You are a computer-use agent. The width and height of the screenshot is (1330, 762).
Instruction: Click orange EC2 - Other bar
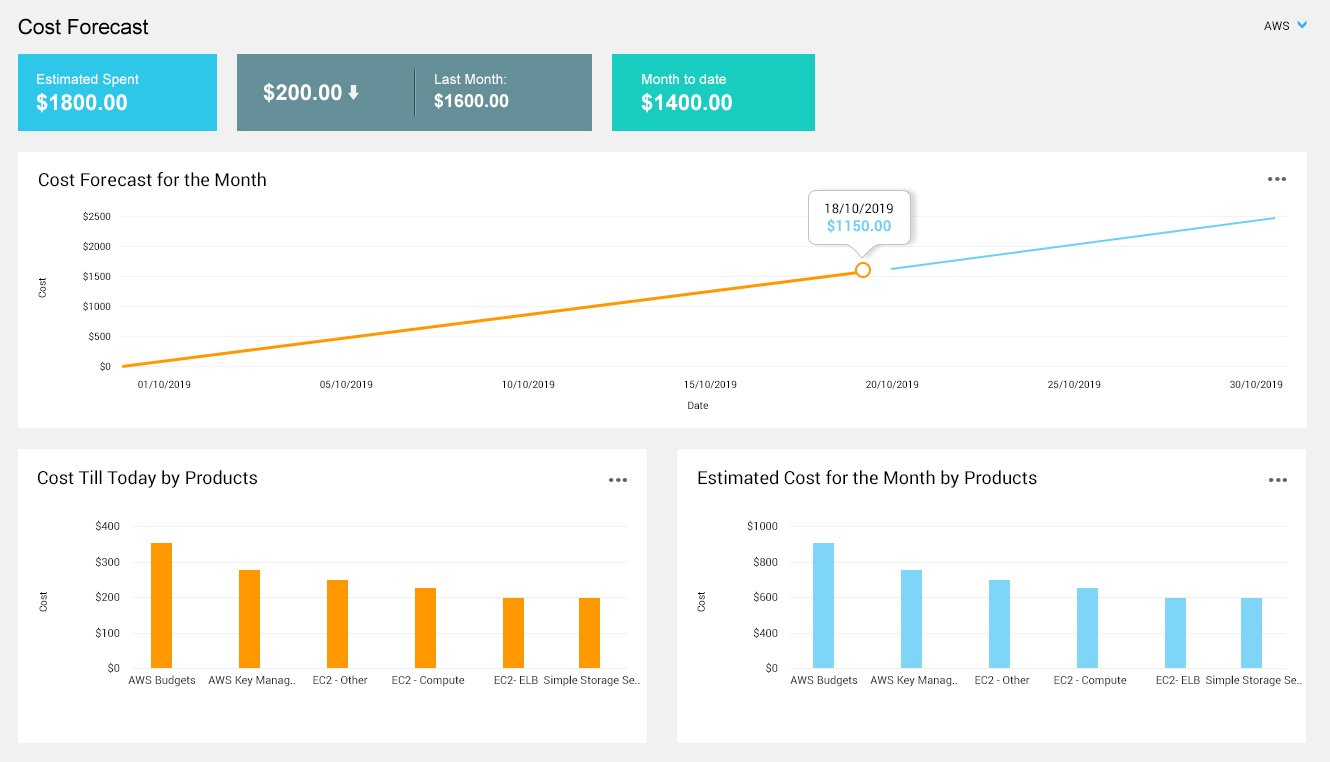tap(337, 624)
